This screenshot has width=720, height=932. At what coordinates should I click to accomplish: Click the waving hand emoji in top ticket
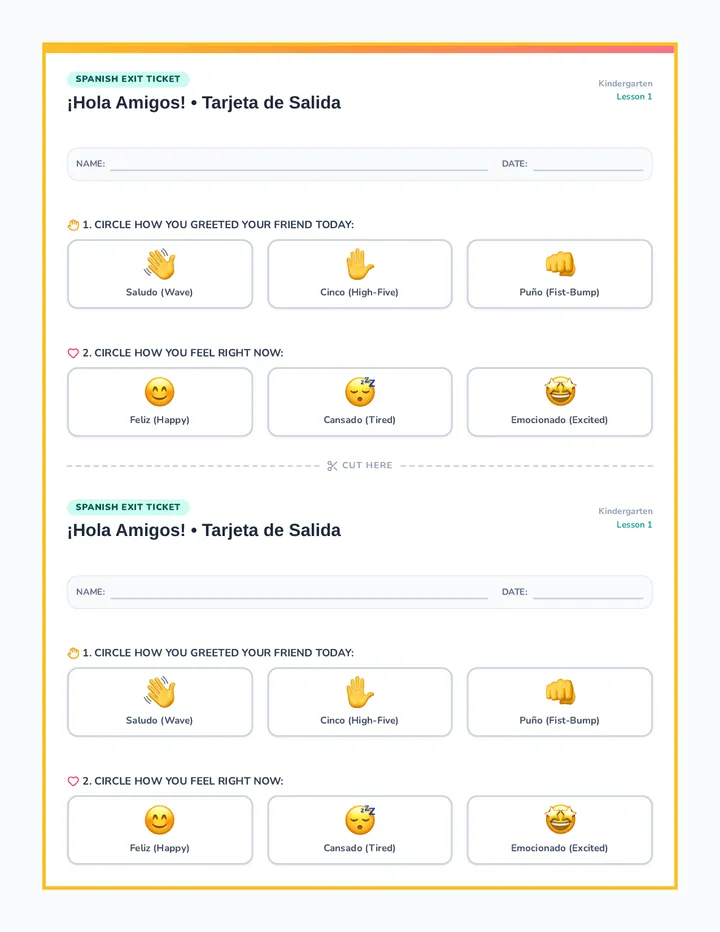point(159,264)
